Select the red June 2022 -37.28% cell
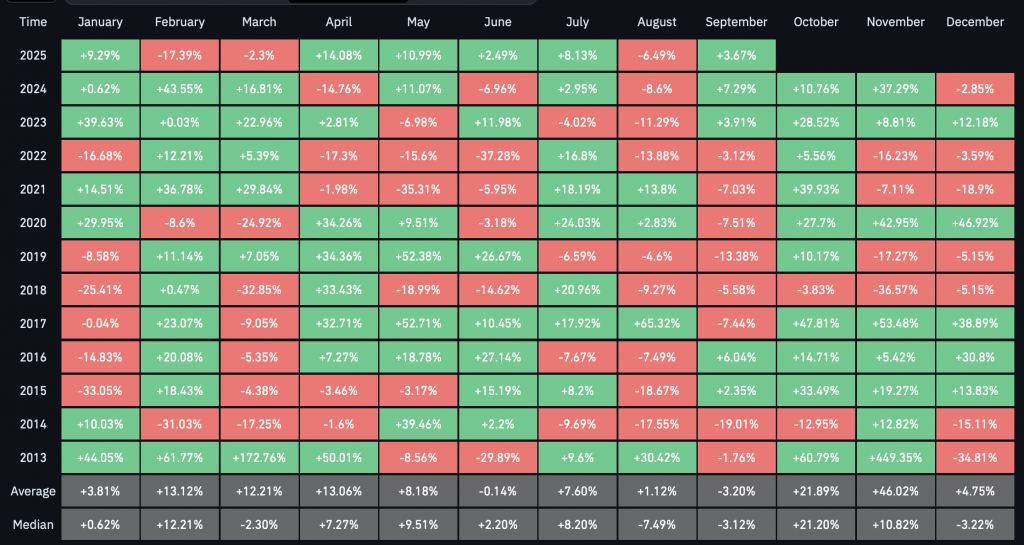Viewport: 1024px width, 545px height. tap(497, 156)
